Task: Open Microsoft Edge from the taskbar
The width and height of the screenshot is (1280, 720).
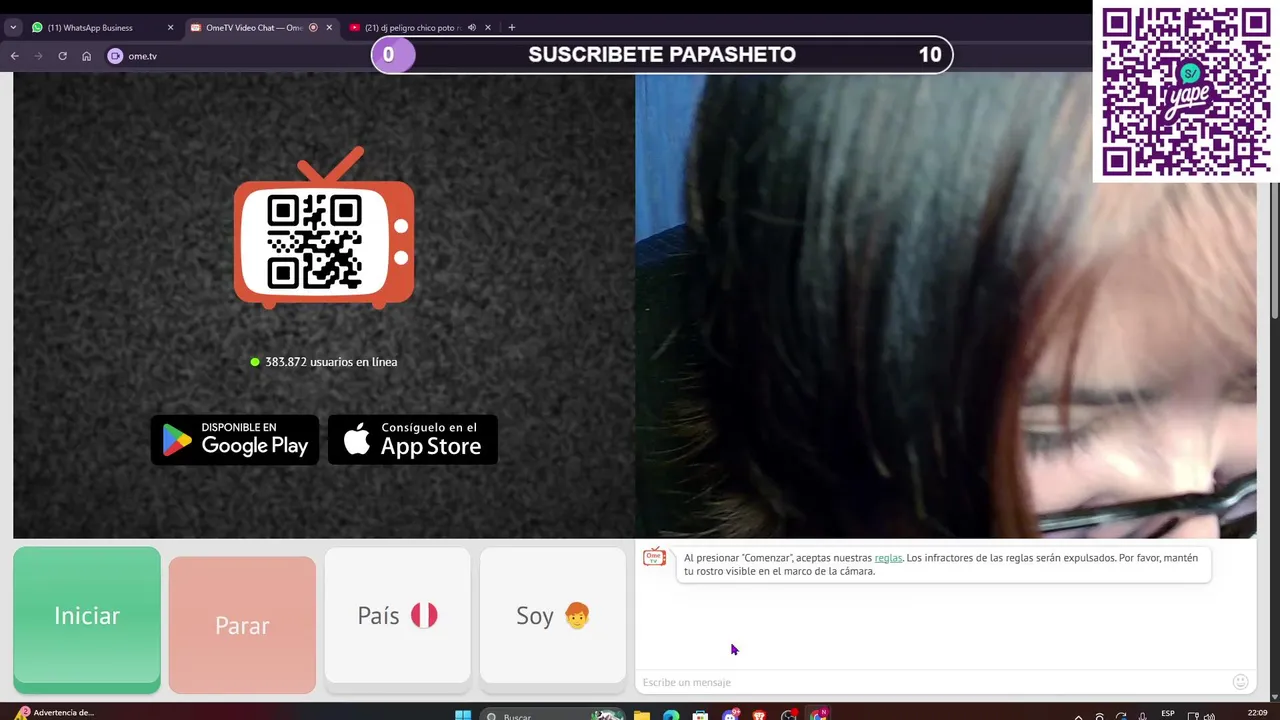Action: pos(671,715)
